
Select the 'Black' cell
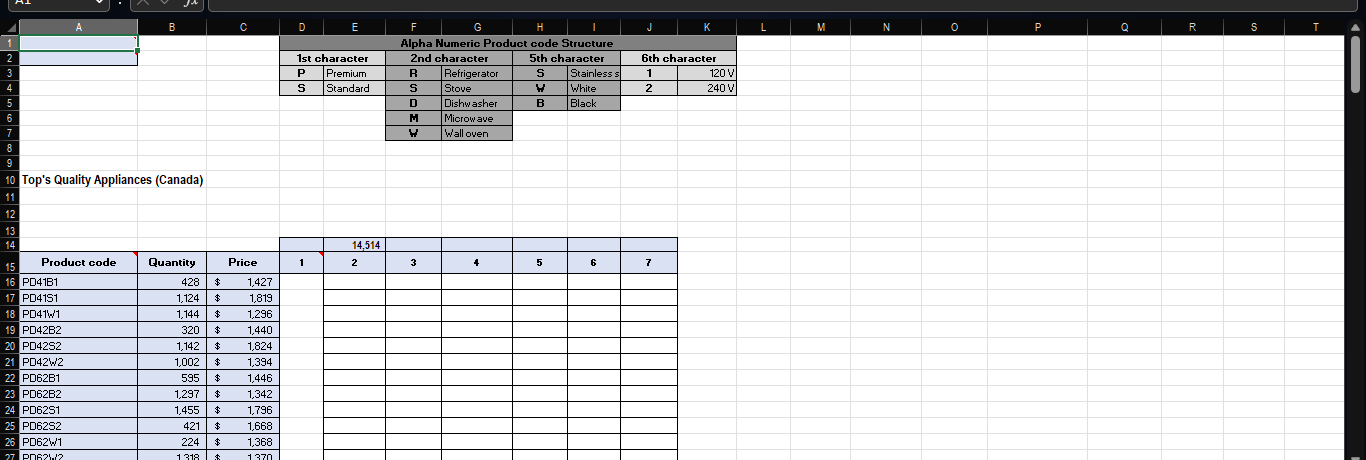594,103
